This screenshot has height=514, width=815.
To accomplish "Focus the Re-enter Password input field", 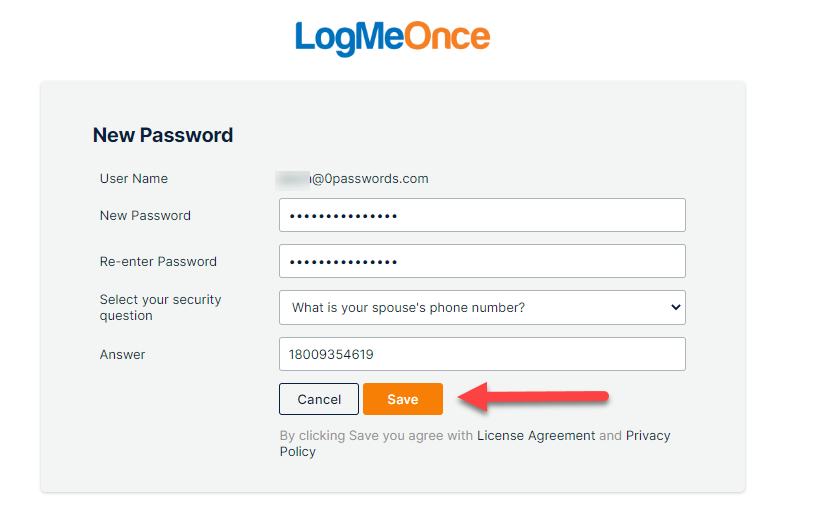I will (482, 261).
